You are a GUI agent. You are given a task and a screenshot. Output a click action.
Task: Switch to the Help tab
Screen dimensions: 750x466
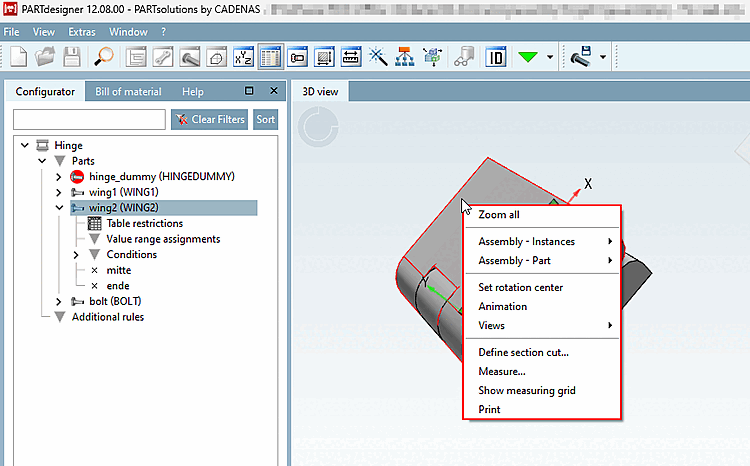point(193,91)
